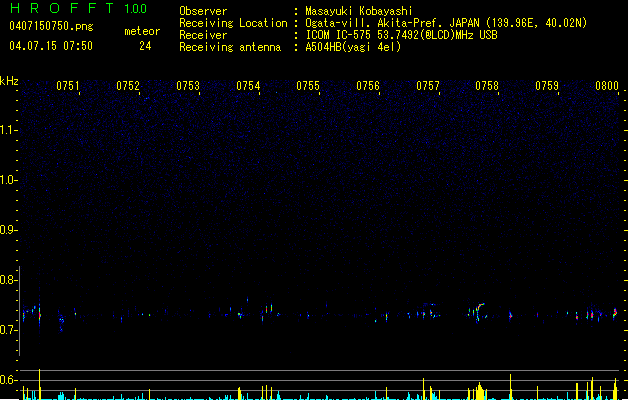Click the 0752 time marker
The width and height of the screenshot is (629, 400).
128,86
